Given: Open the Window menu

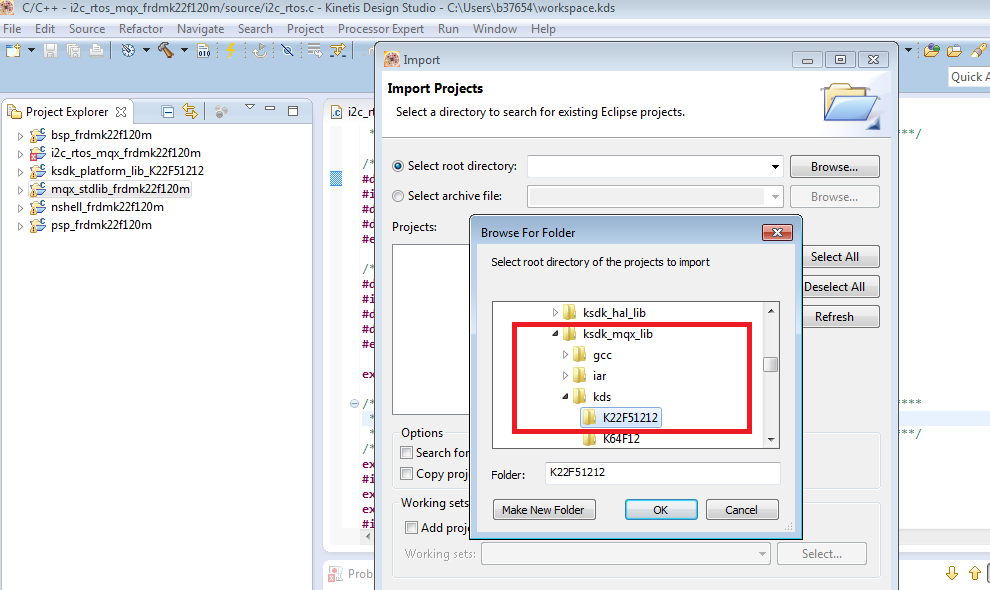Looking at the screenshot, I should coord(494,29).
